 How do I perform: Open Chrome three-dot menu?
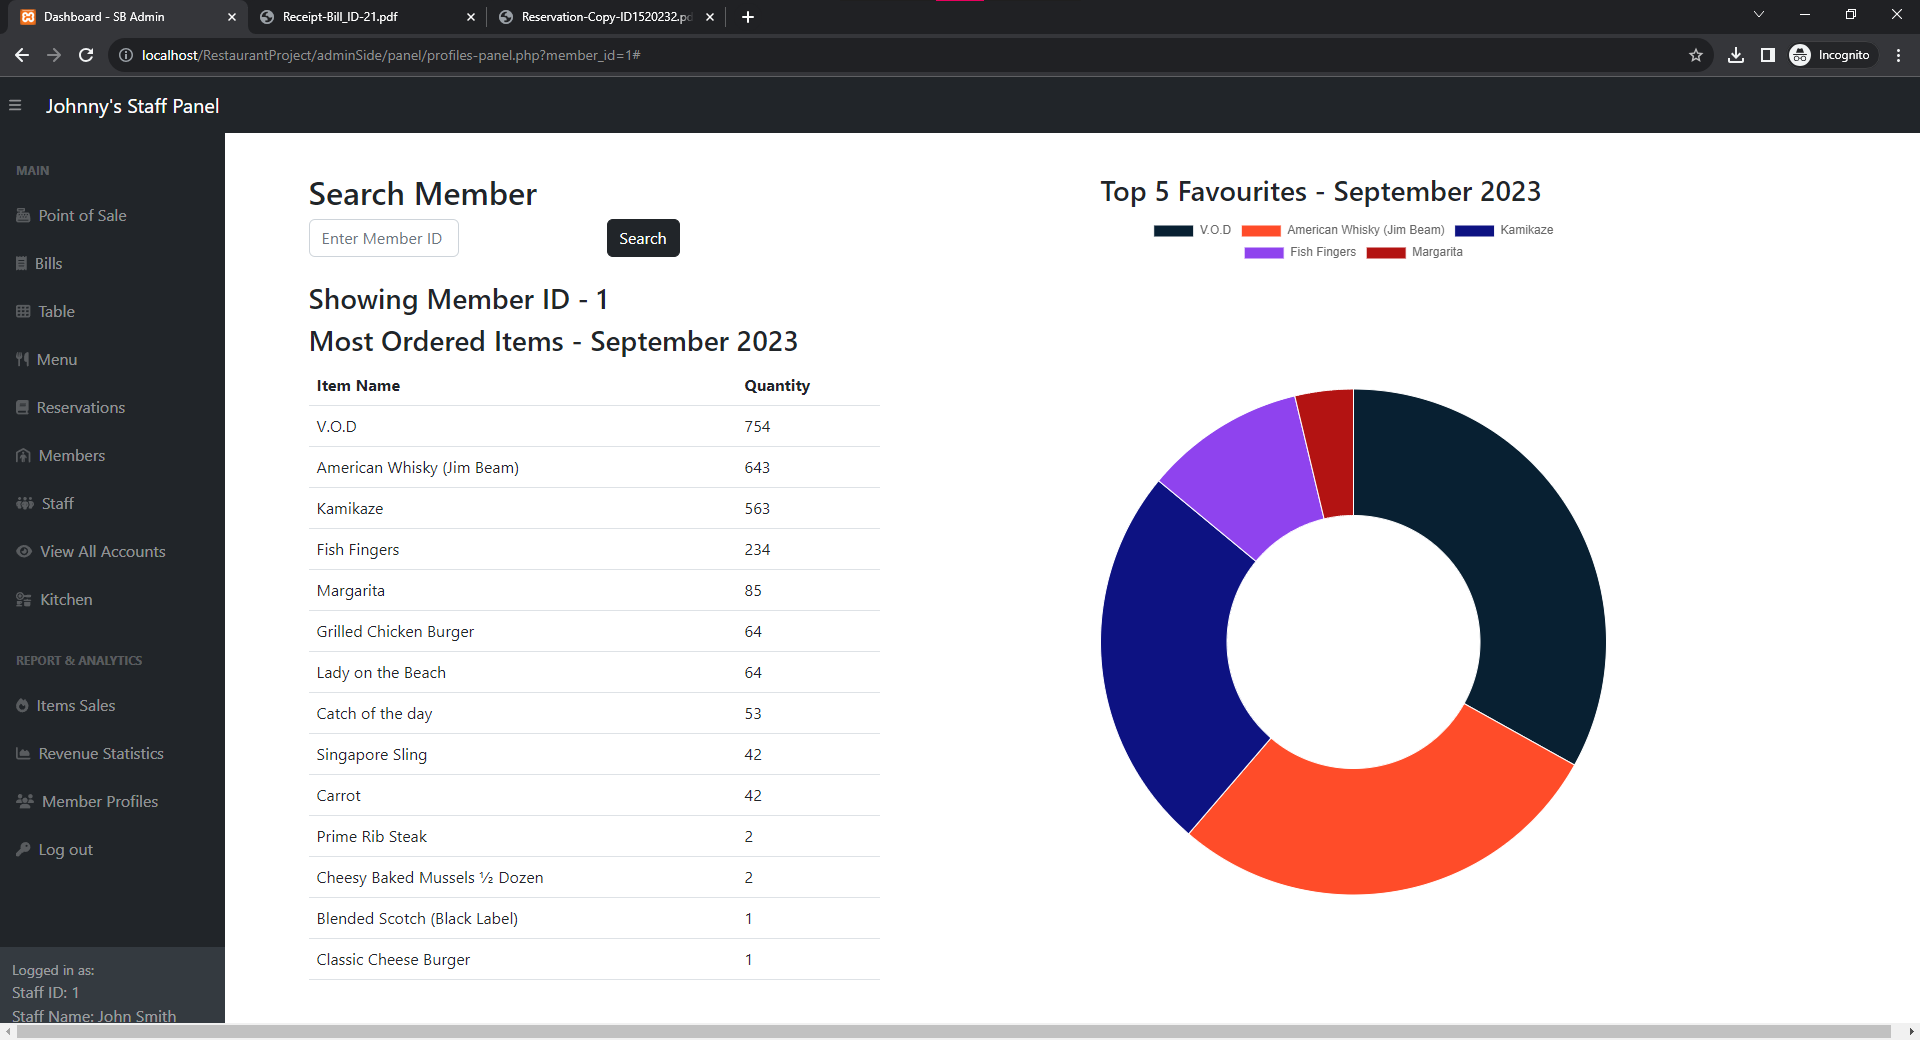1898,55
